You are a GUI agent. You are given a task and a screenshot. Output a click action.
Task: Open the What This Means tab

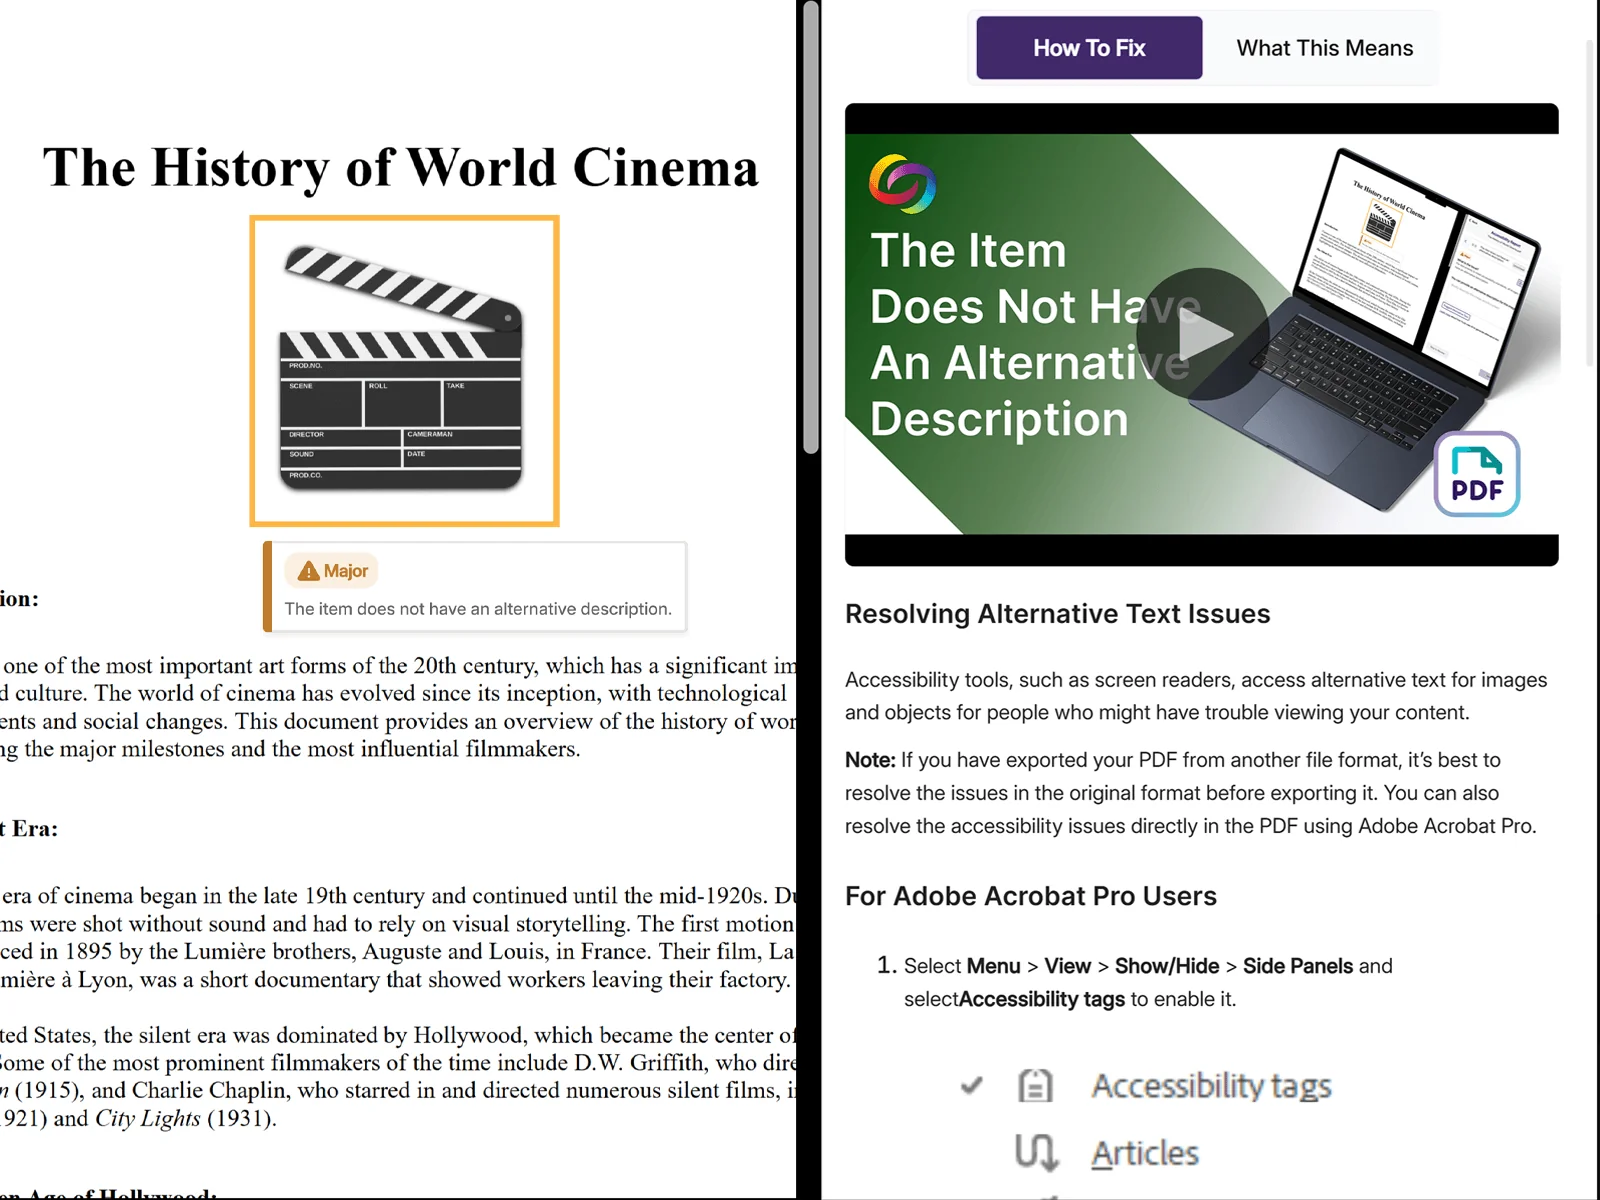click(1324, 48)
